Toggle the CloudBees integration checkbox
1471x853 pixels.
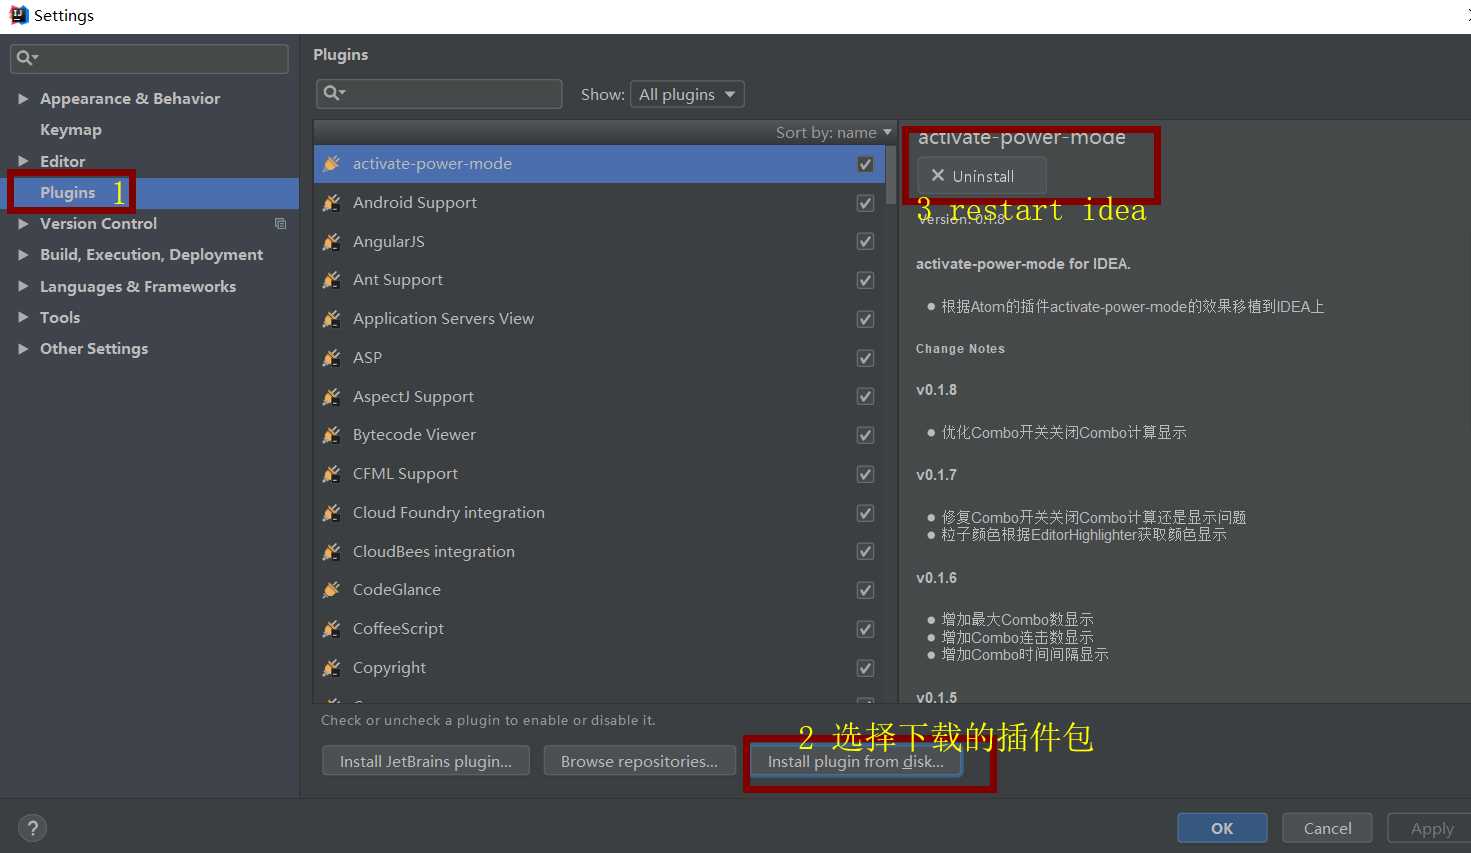click(865, 552)
